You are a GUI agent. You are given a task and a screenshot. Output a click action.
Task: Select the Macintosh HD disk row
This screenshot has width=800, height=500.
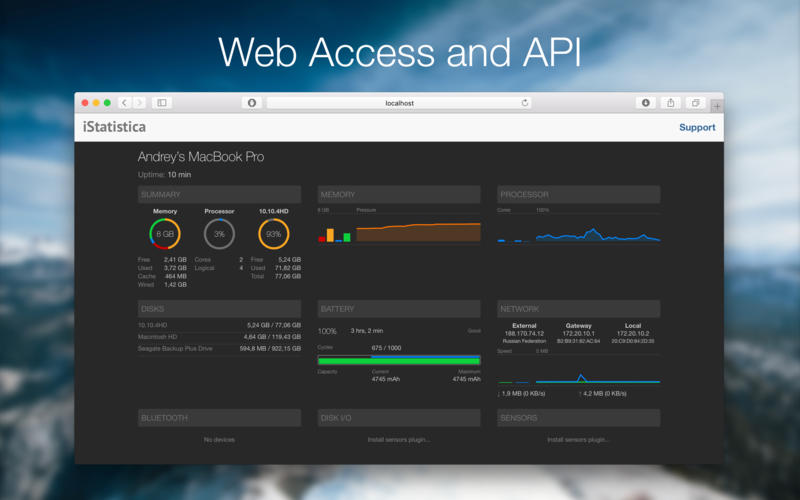219,337
